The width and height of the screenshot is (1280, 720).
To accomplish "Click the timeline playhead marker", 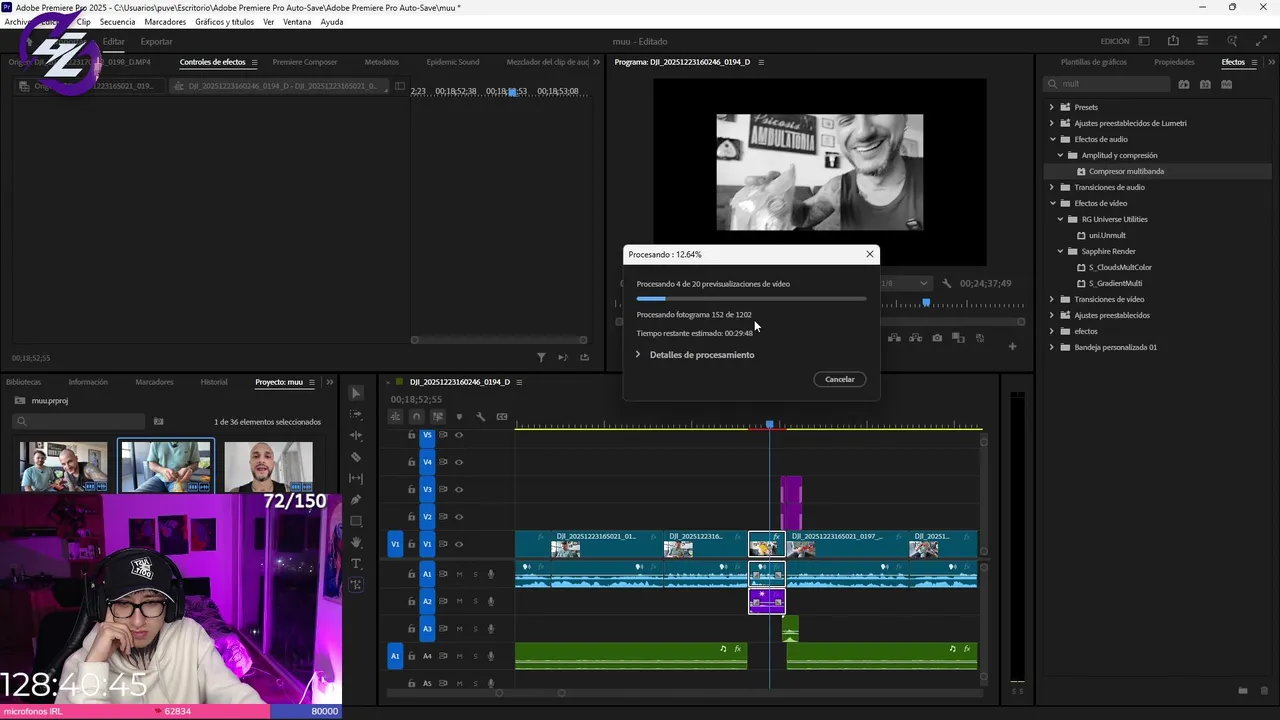I will [769, 425].
